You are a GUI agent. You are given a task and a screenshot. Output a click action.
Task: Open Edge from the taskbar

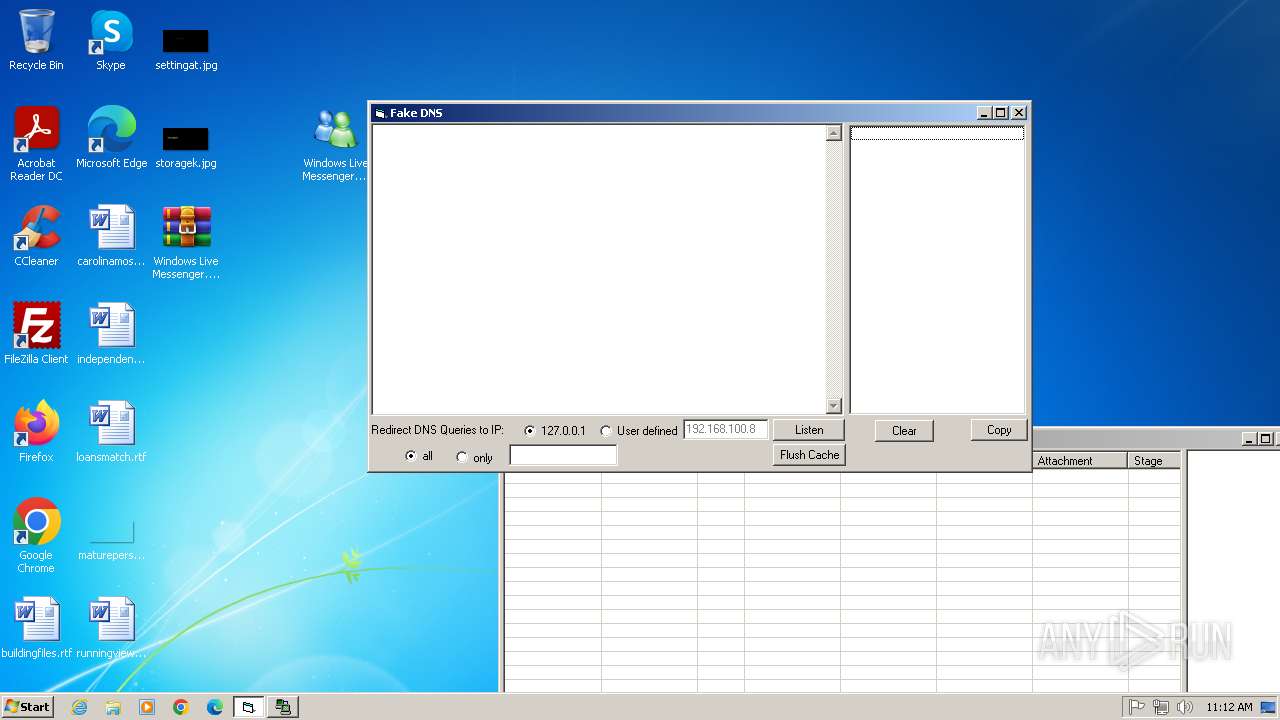(x=215, y=707)
